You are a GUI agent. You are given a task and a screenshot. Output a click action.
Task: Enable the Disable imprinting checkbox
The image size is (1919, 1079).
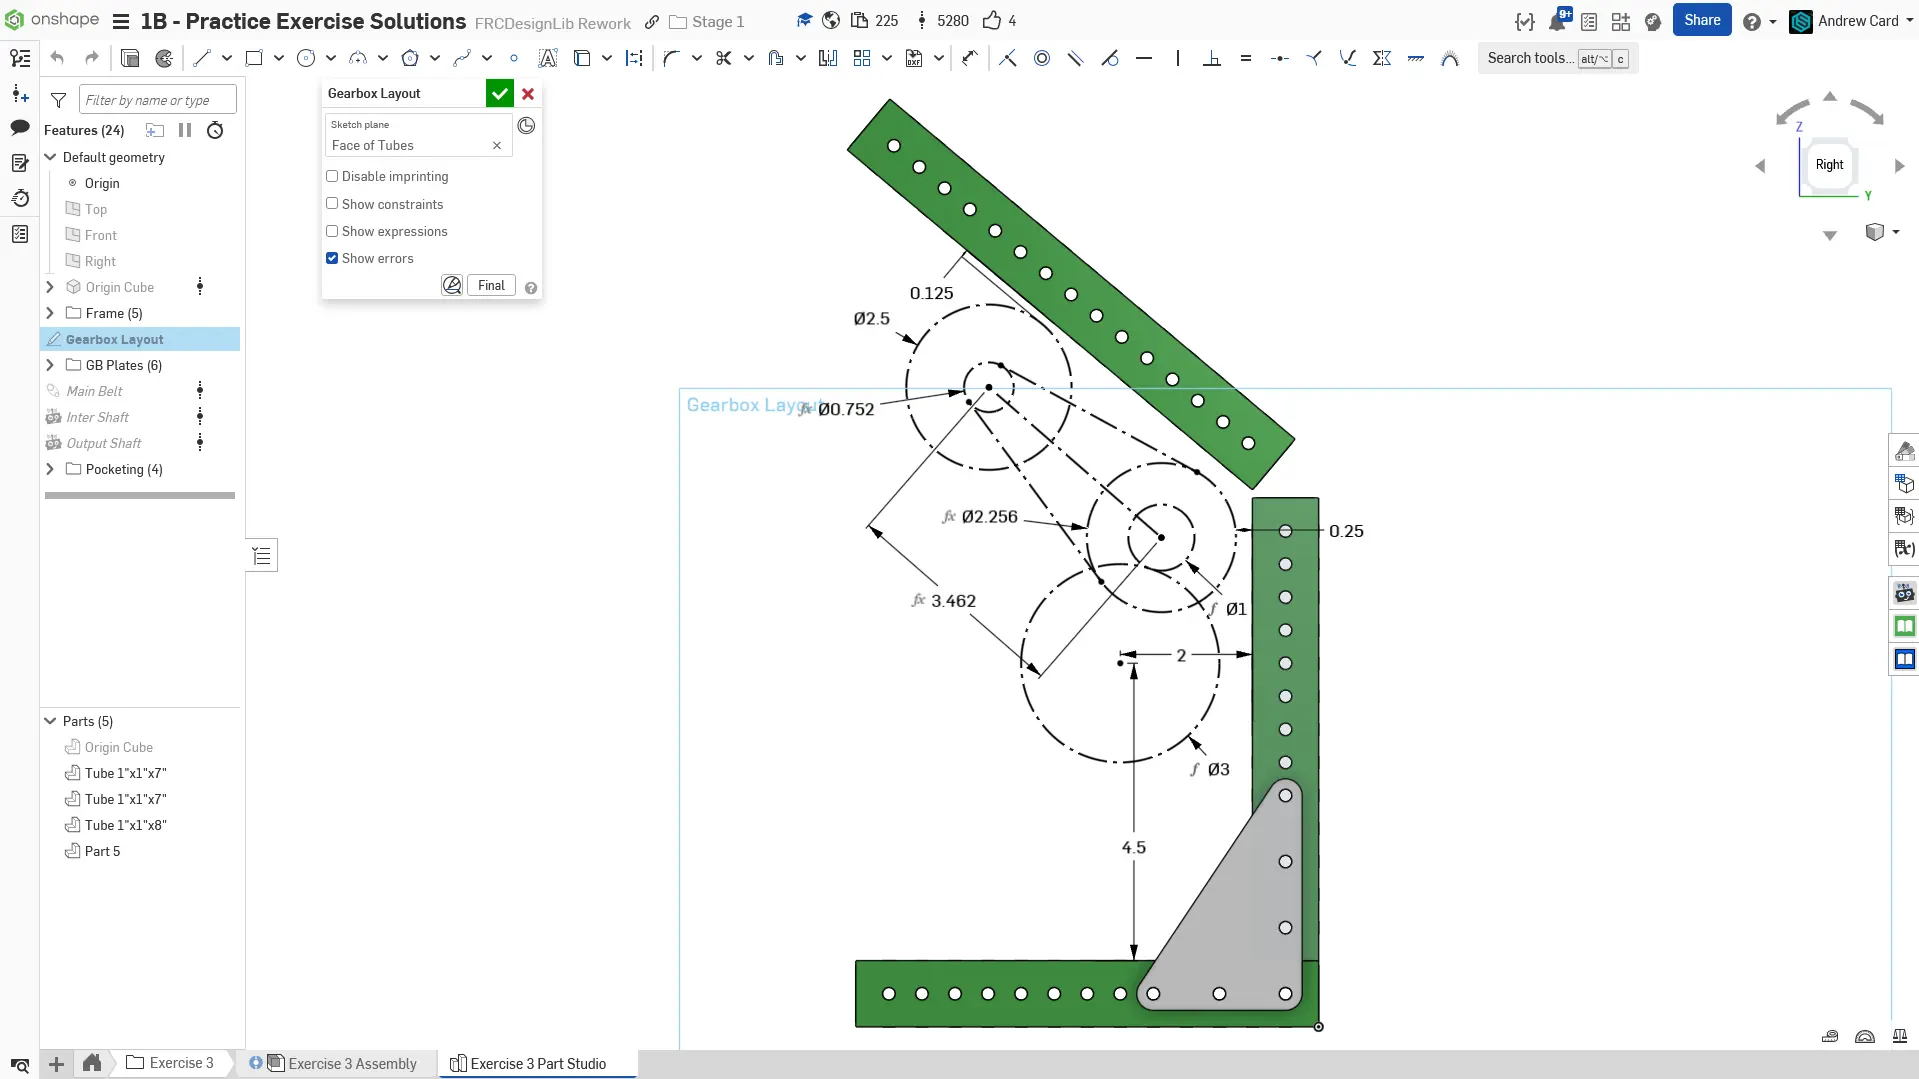(x=332, y=176)
